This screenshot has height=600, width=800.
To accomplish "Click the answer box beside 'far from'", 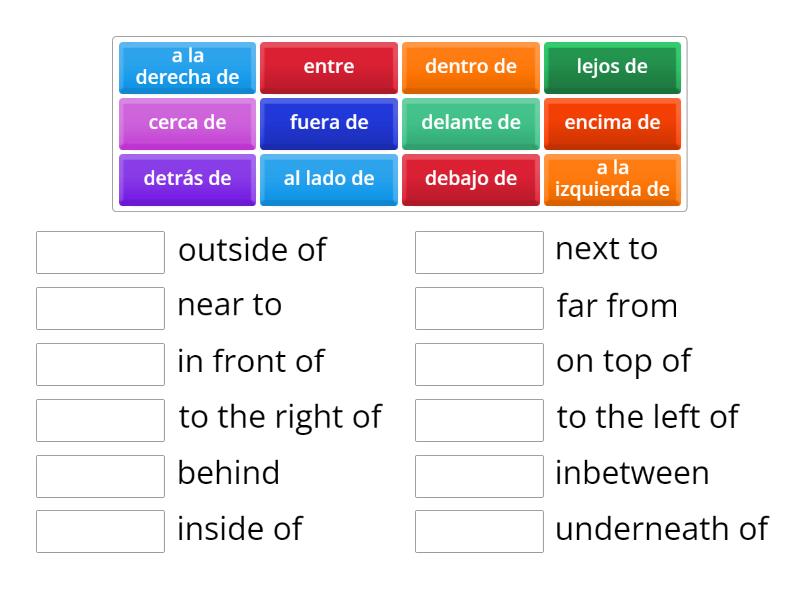I will [478, 306].
